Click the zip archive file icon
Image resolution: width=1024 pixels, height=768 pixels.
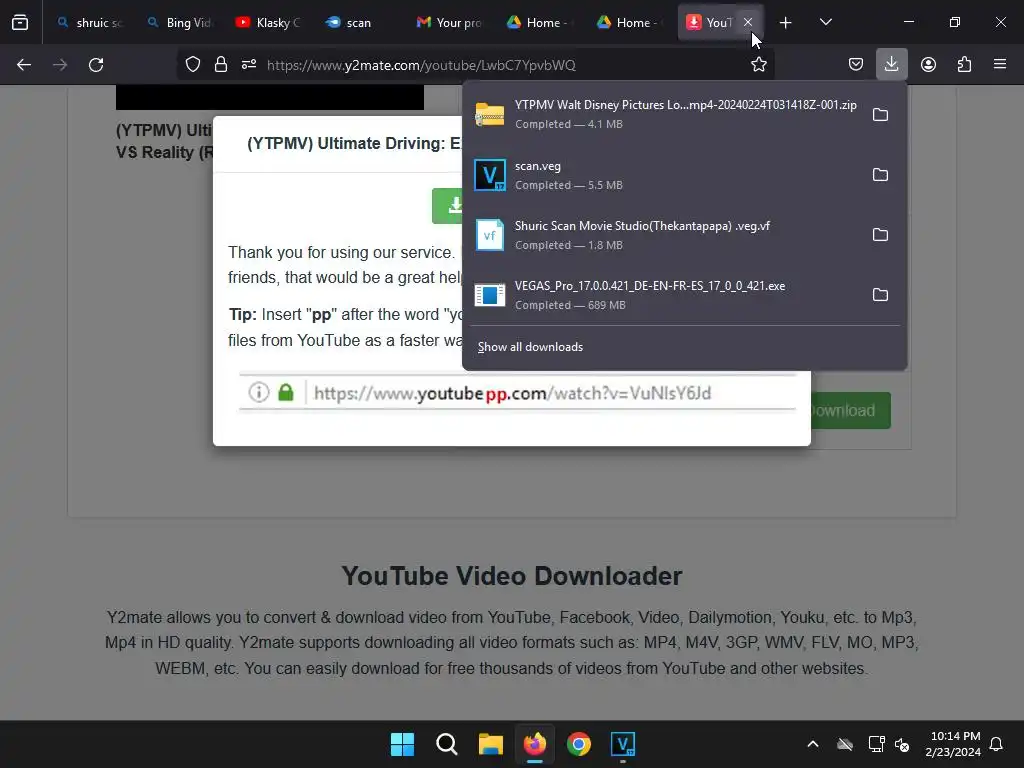tap(490, 114)
